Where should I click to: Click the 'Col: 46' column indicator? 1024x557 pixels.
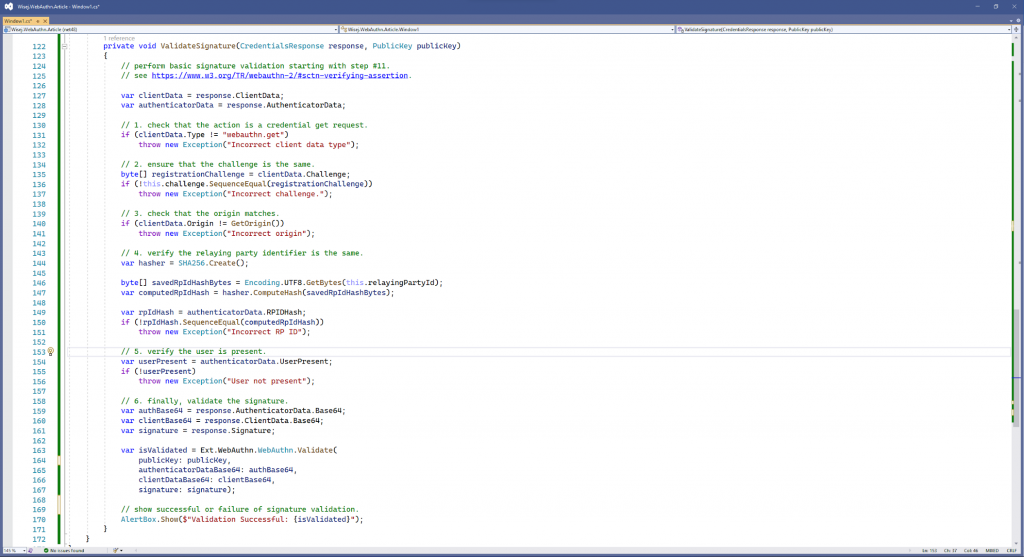971,550
